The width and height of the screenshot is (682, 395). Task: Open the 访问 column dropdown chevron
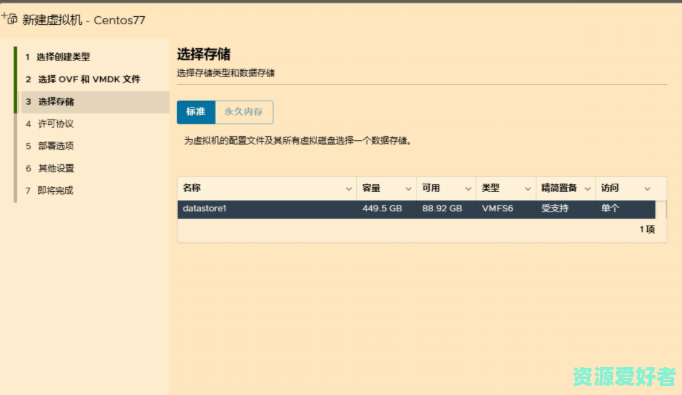coord(647,189)
